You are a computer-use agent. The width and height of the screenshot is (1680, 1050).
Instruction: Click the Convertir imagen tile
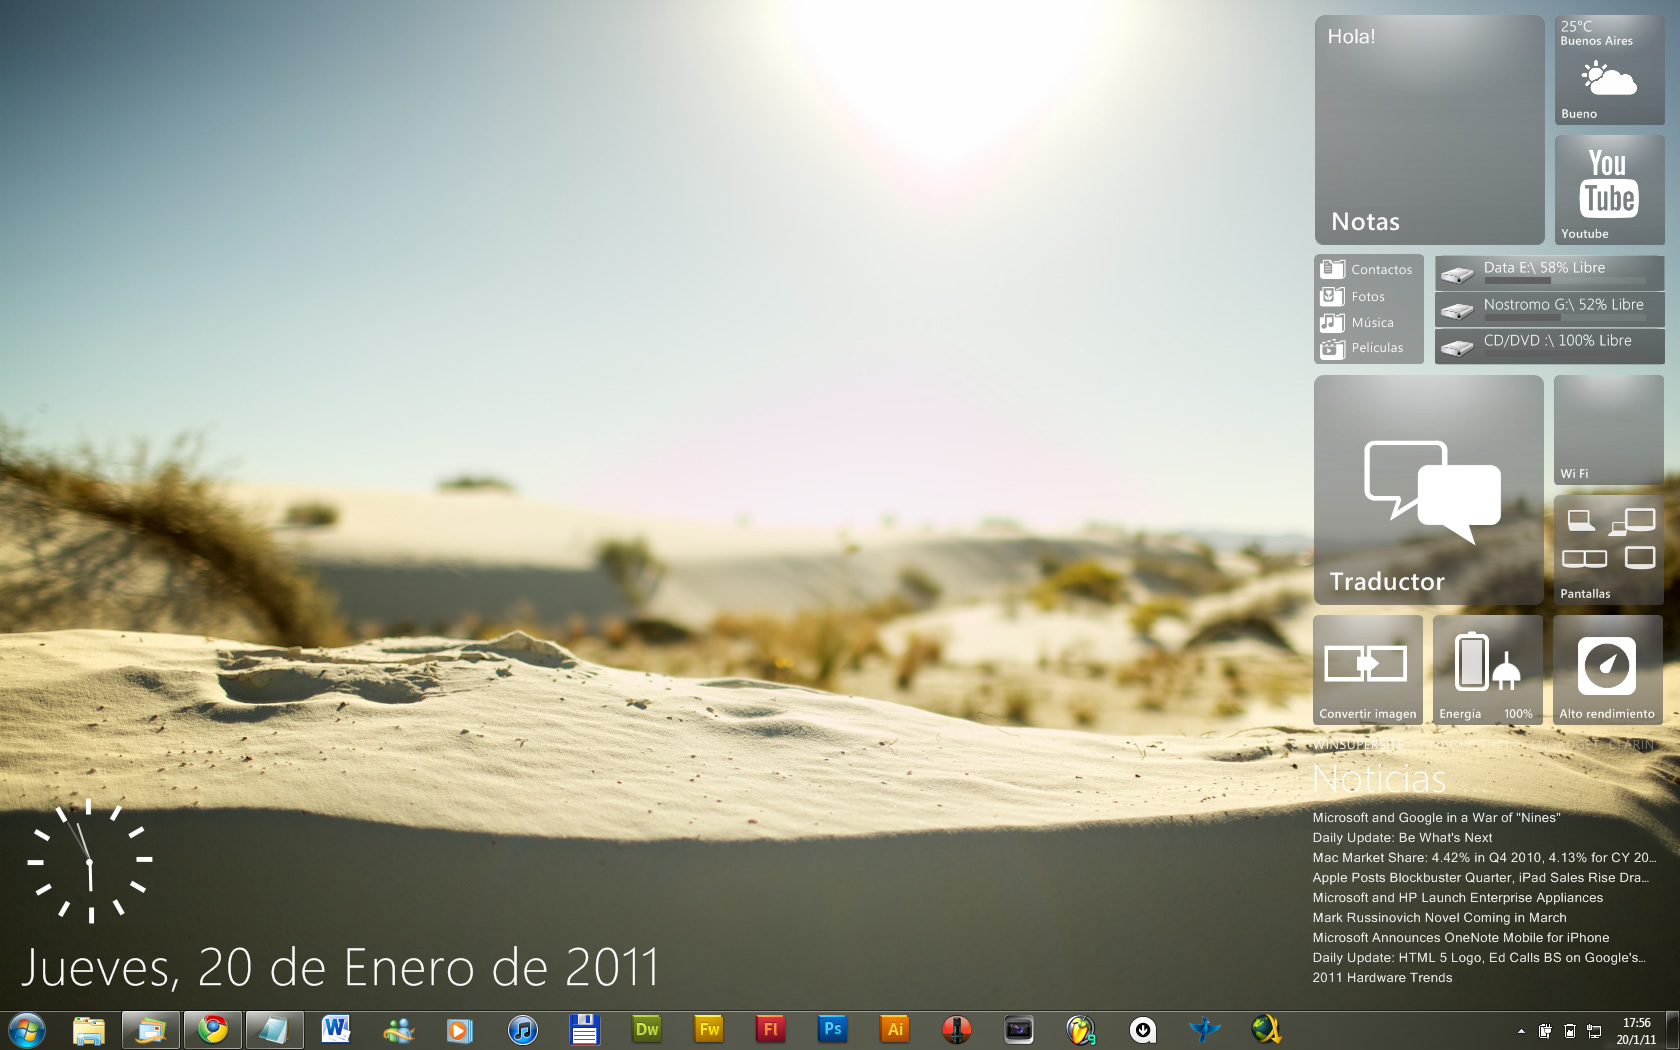coord(1368,670)
